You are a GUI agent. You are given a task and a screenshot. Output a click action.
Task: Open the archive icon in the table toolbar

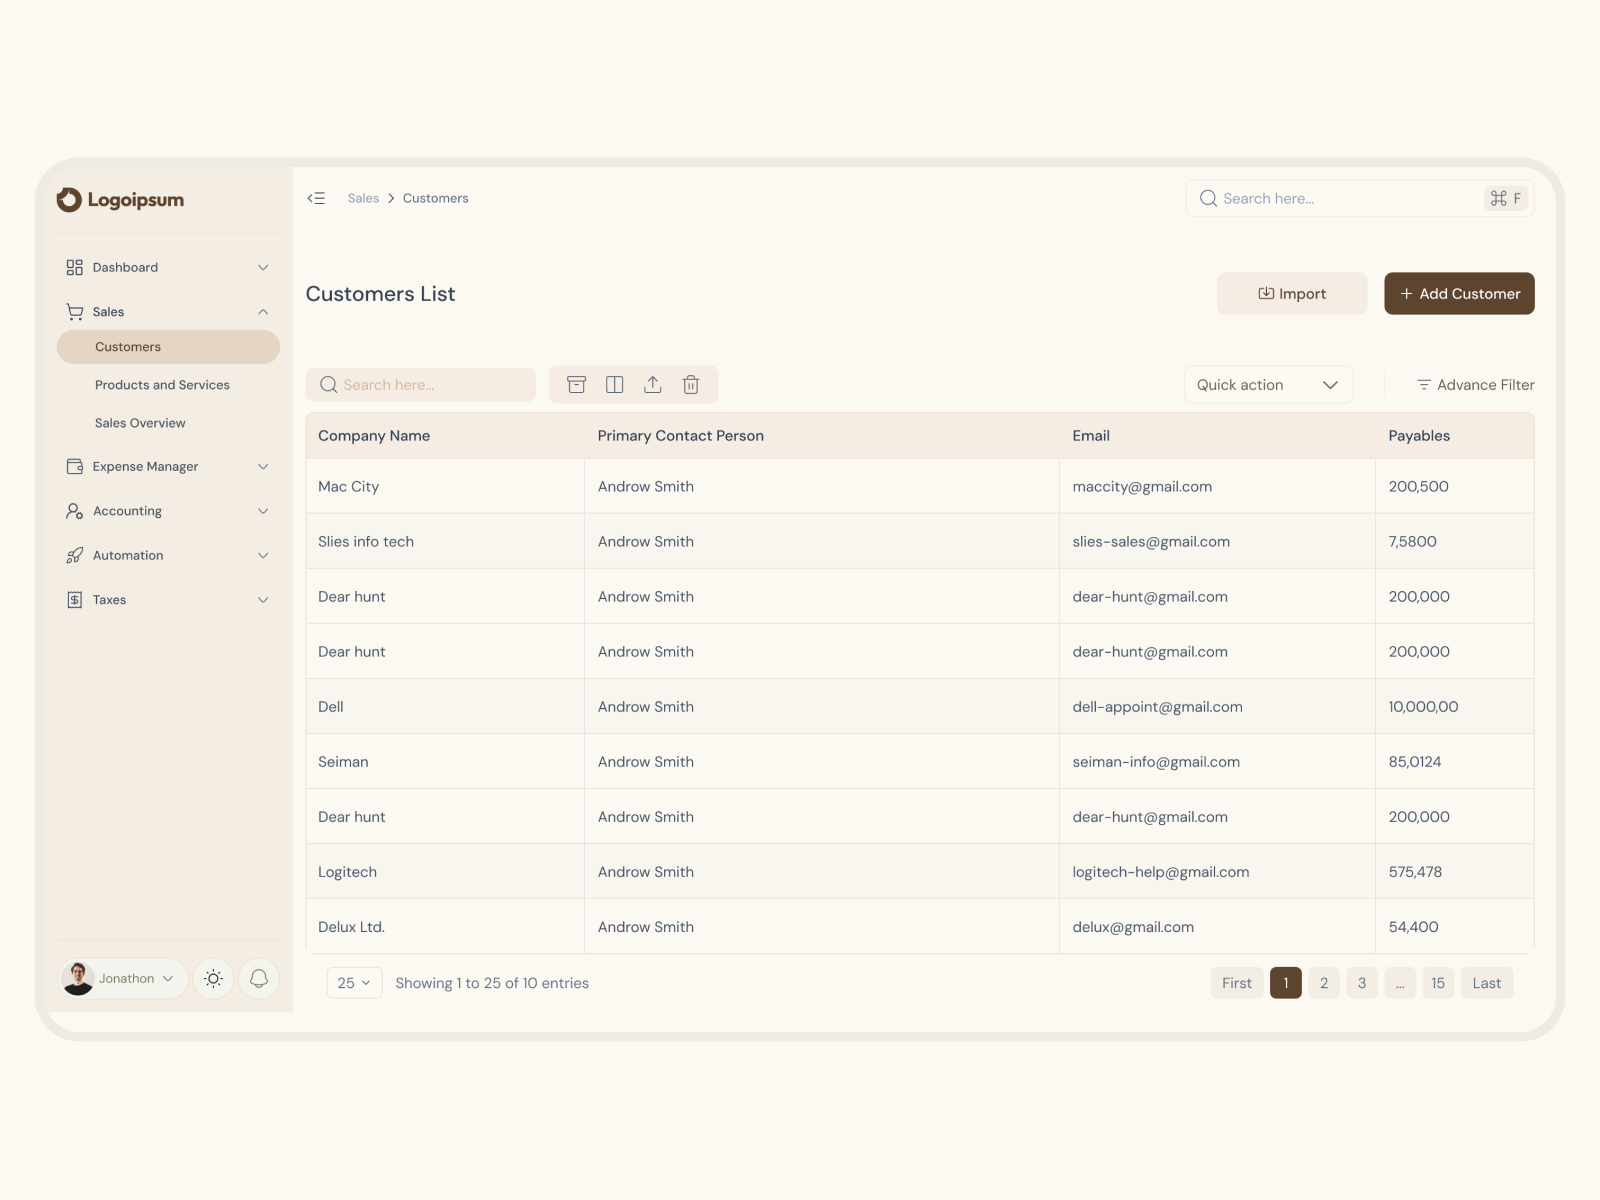[x=576, y=384]
